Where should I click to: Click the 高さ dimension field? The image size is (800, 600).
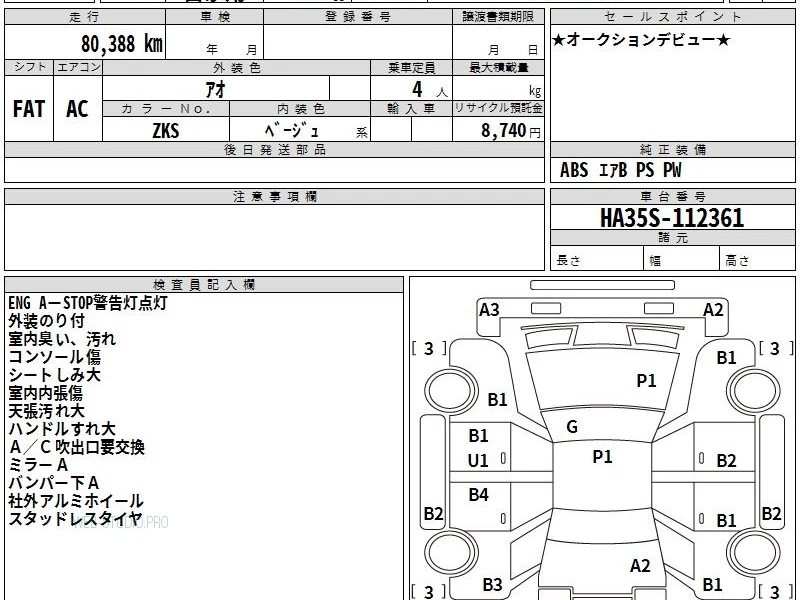pos(758,260)
